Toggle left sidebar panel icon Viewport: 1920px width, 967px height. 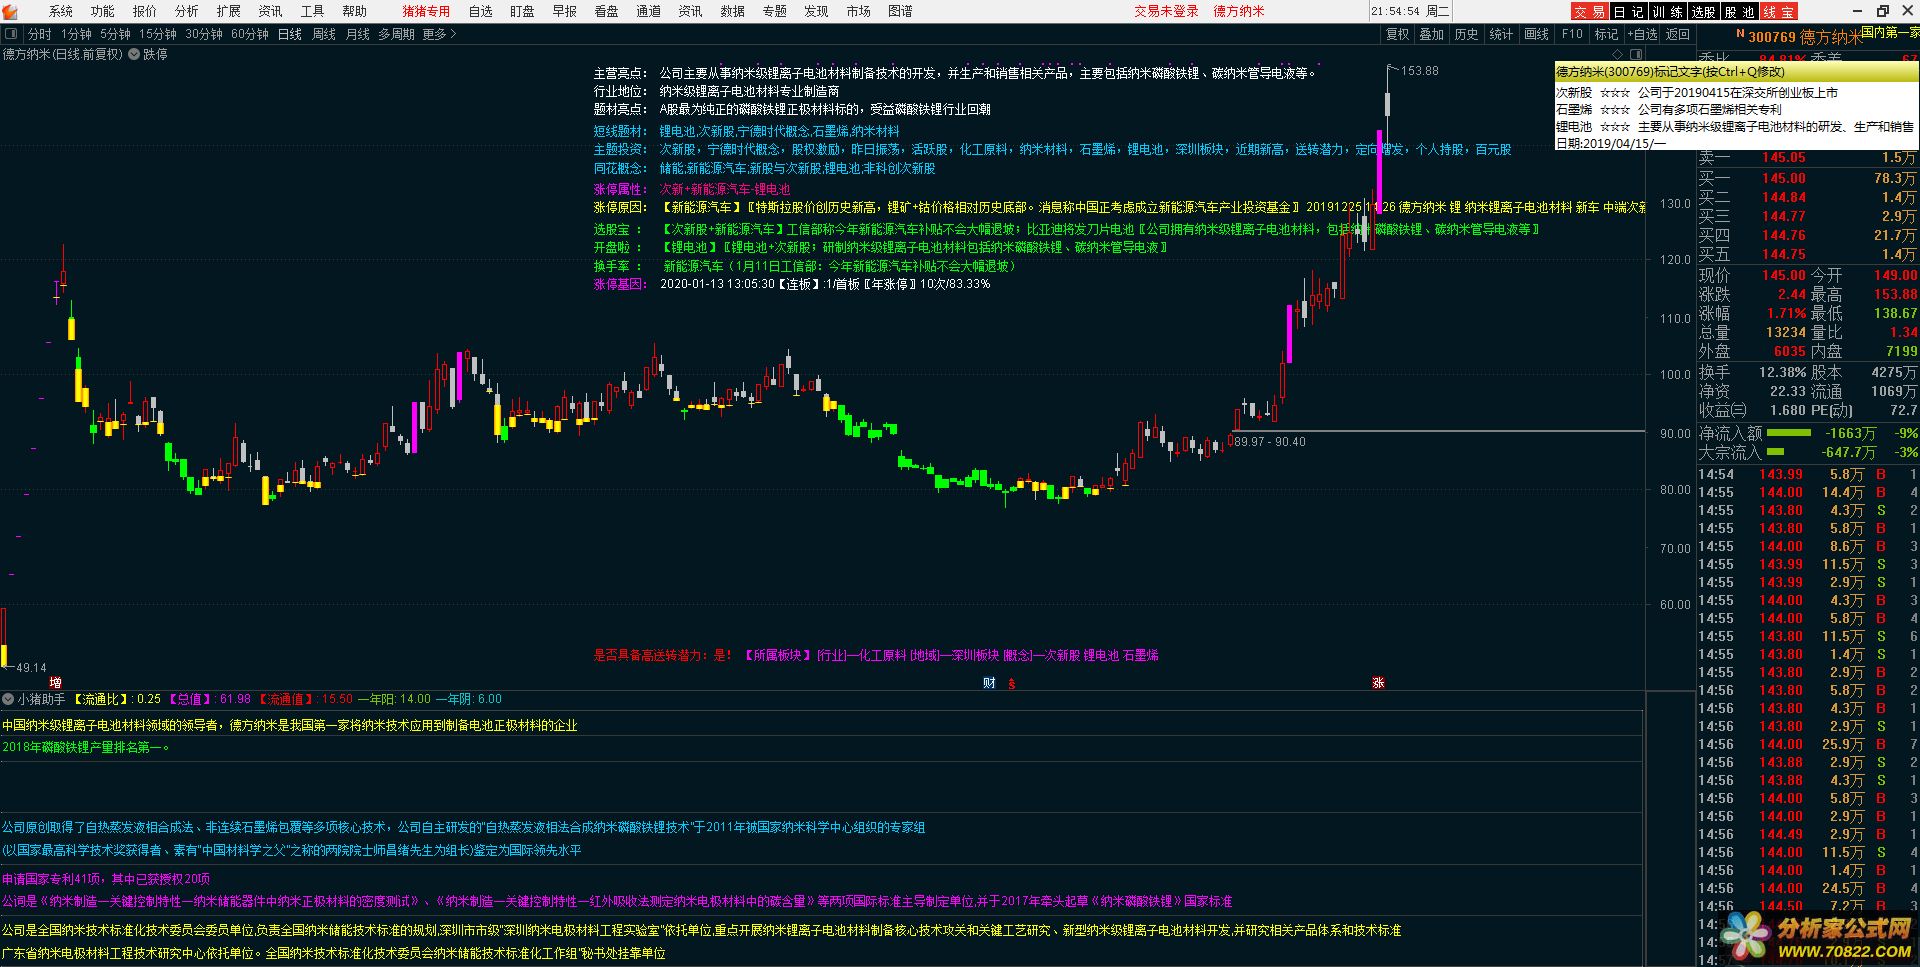click(10, 34)
